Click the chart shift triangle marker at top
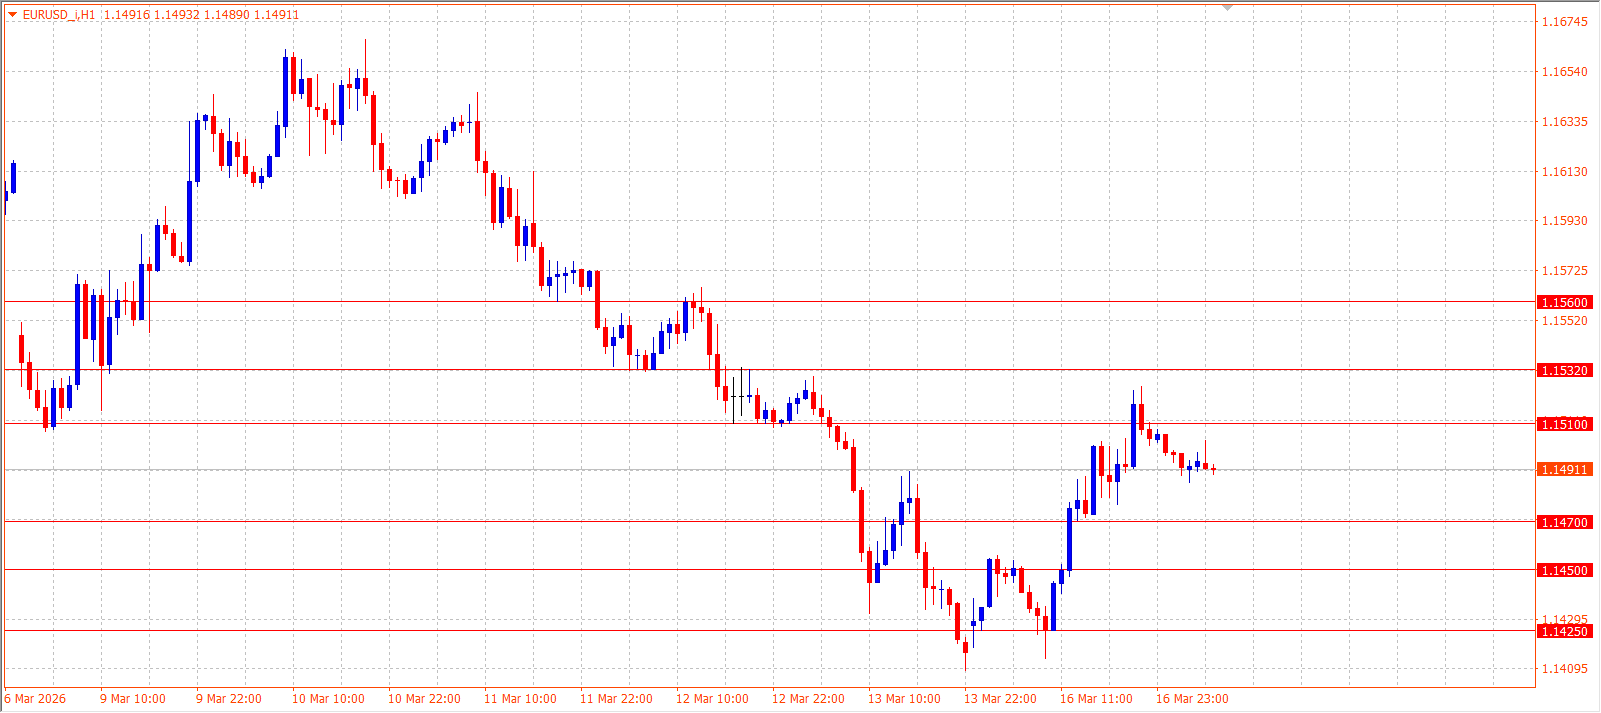This screenshot has height=713, width=1601. [1228, 8]
